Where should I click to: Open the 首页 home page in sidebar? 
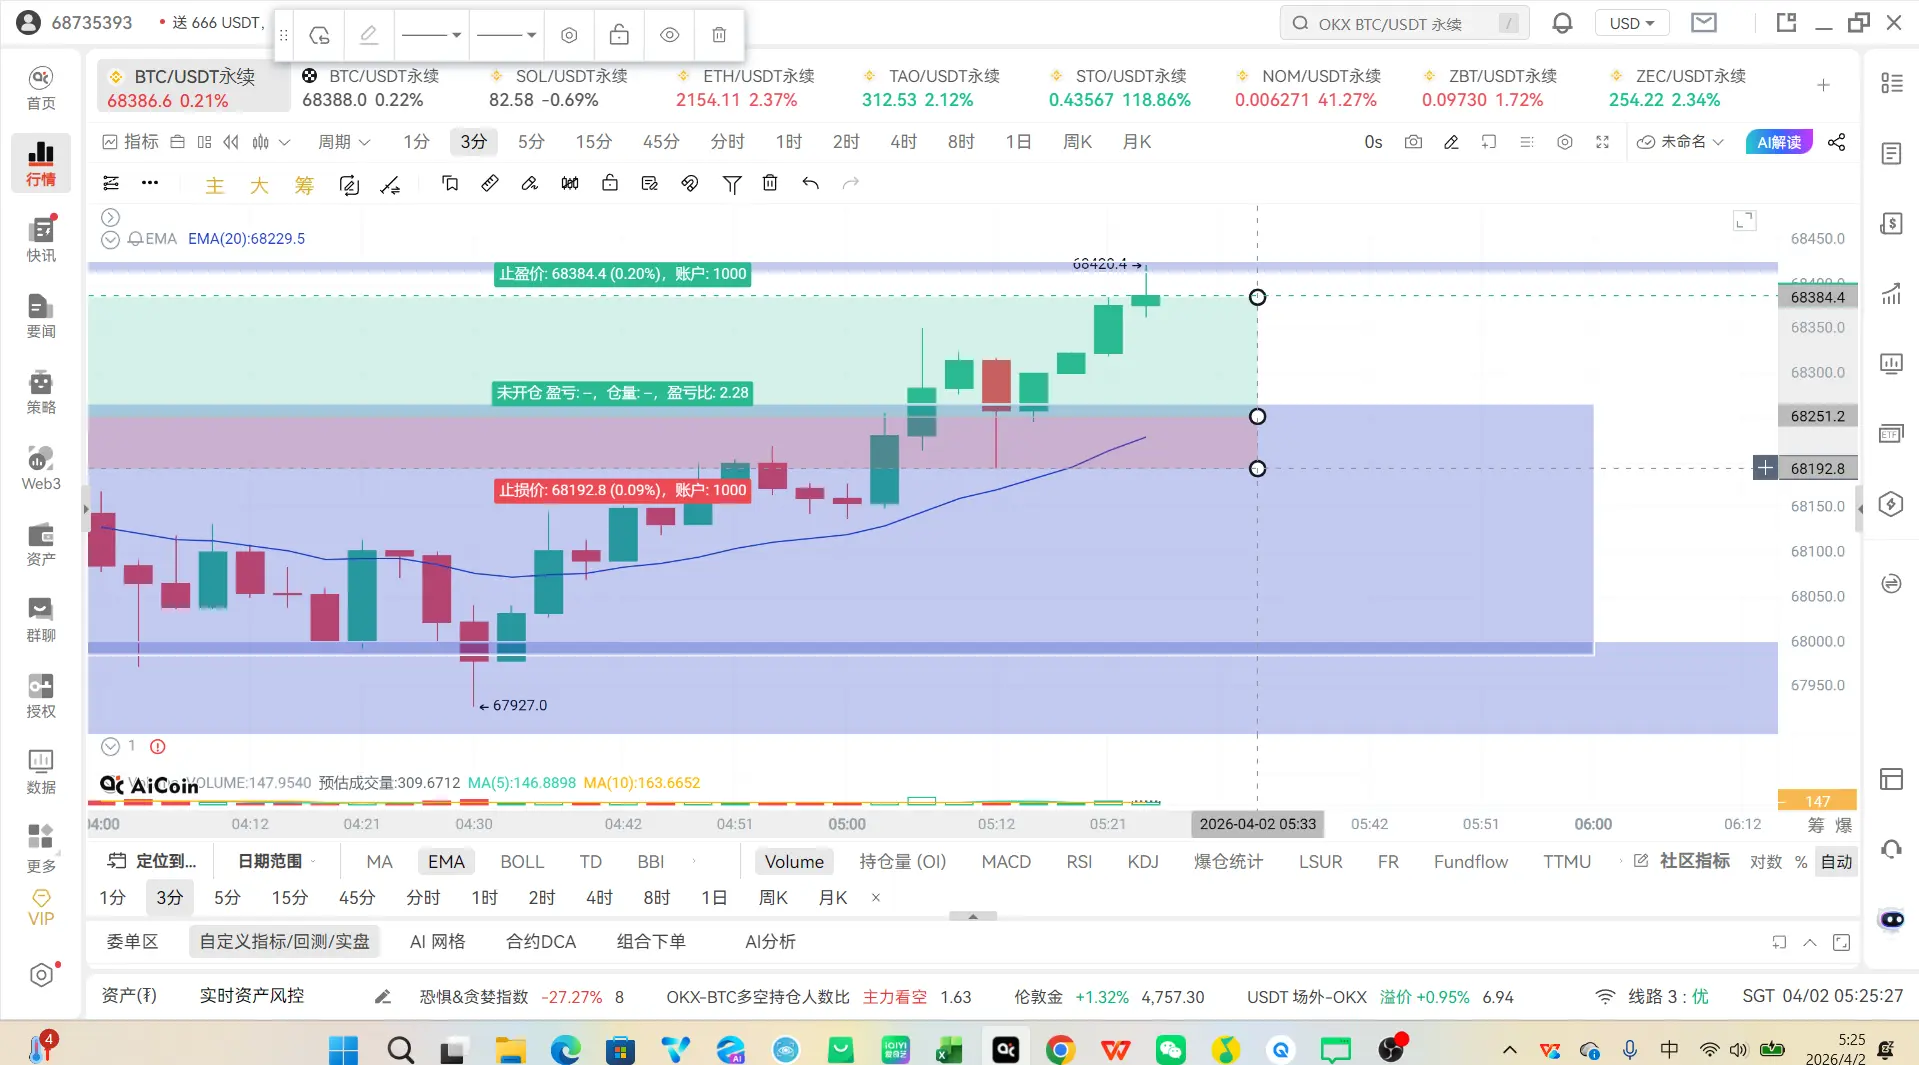point(41,88)
